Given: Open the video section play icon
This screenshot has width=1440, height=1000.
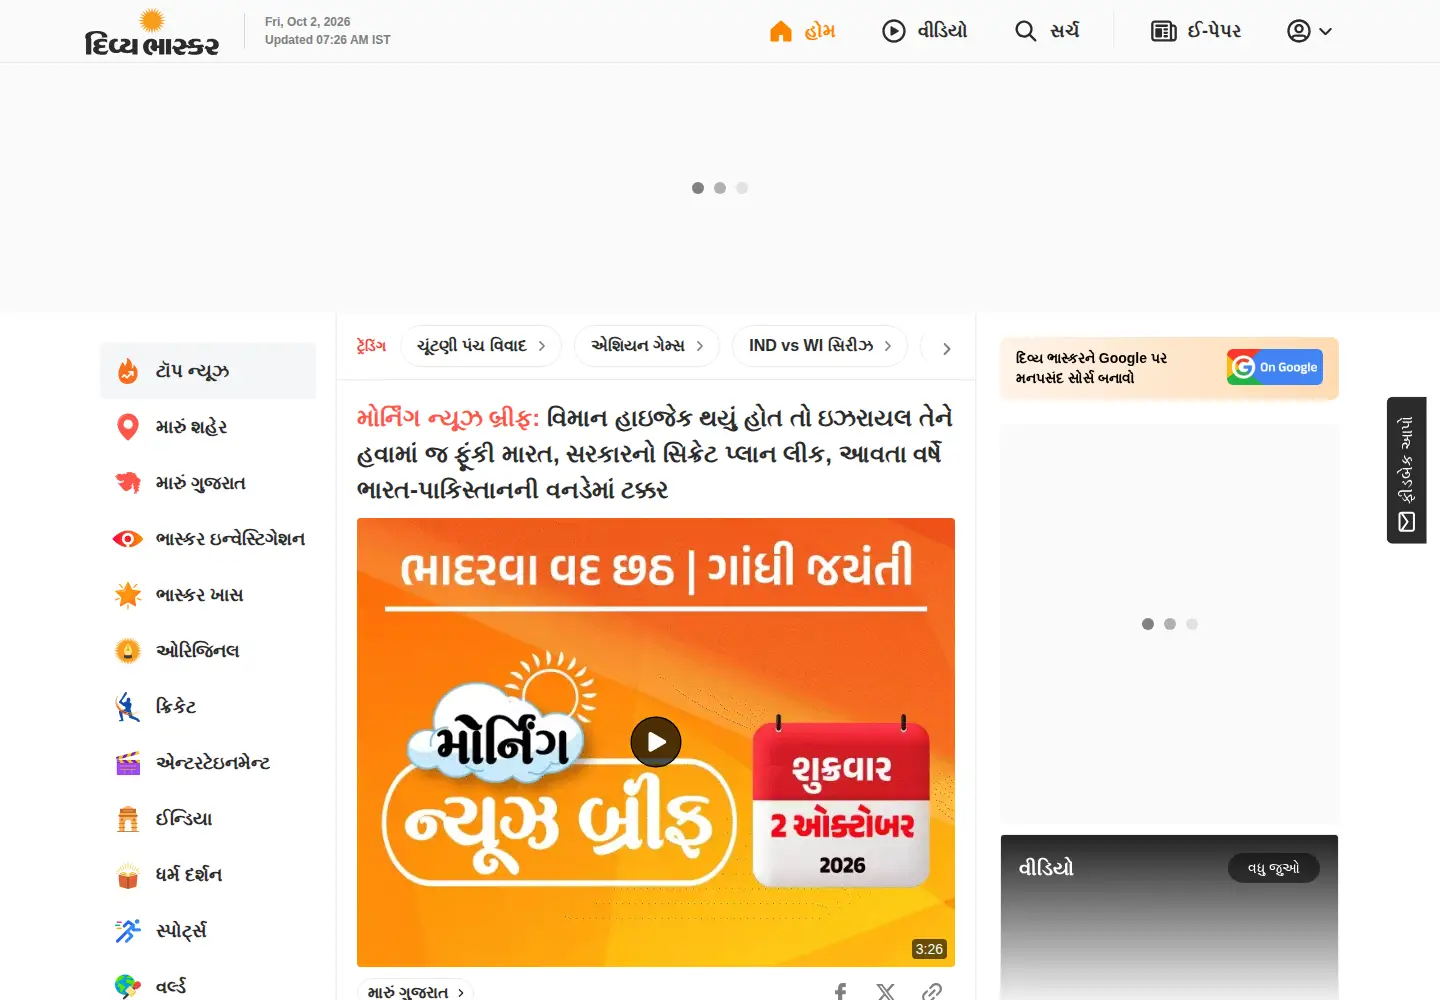Looking at the screenshot, I should (x=894, y=31).
